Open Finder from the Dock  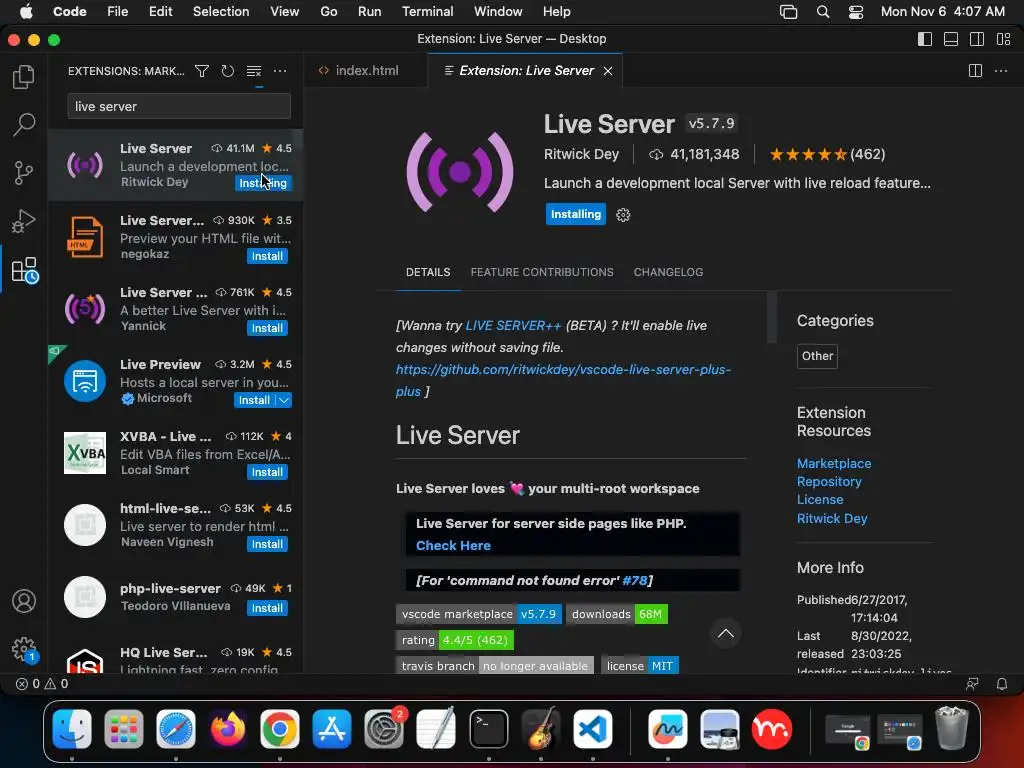[x=72, y=729]
